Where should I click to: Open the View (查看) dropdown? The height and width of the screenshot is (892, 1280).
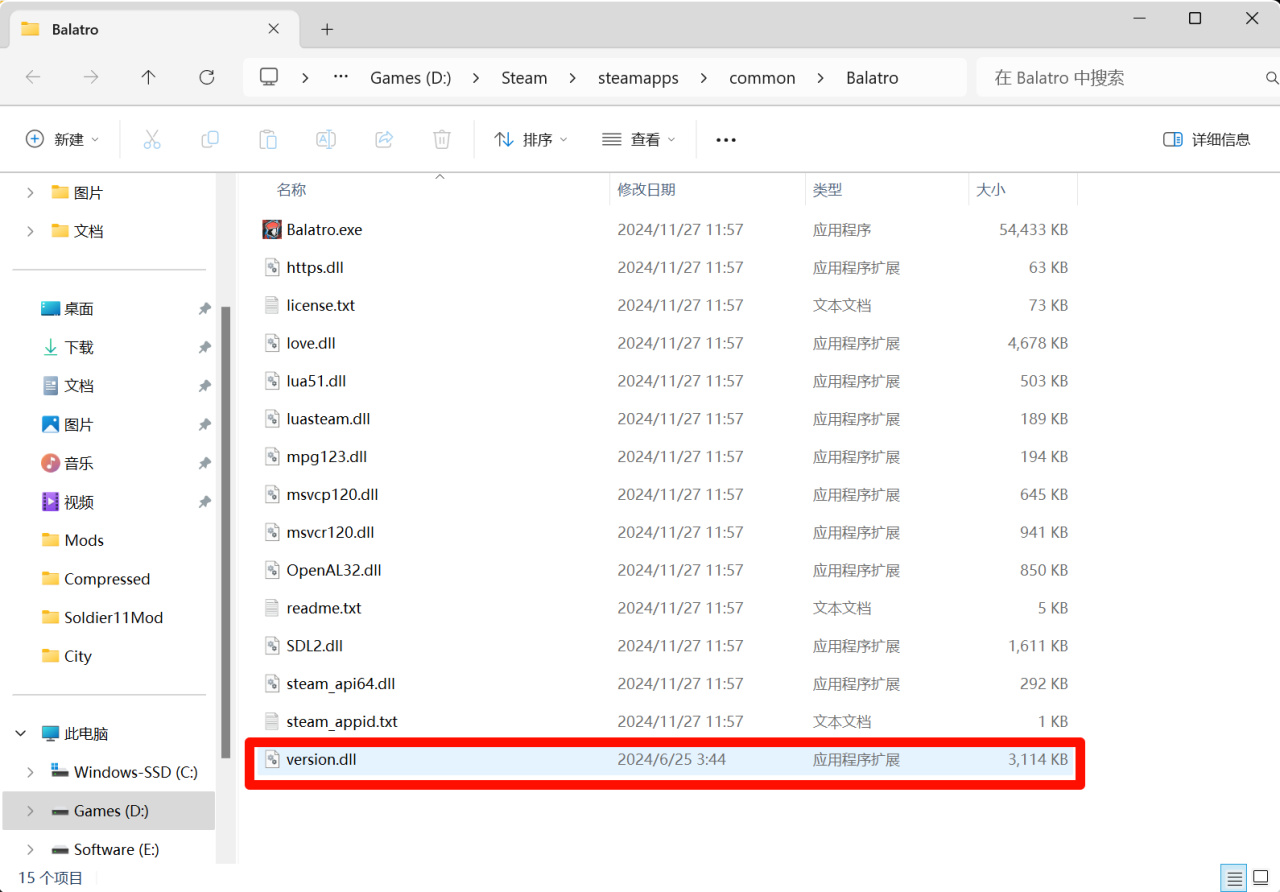point(639,140)
